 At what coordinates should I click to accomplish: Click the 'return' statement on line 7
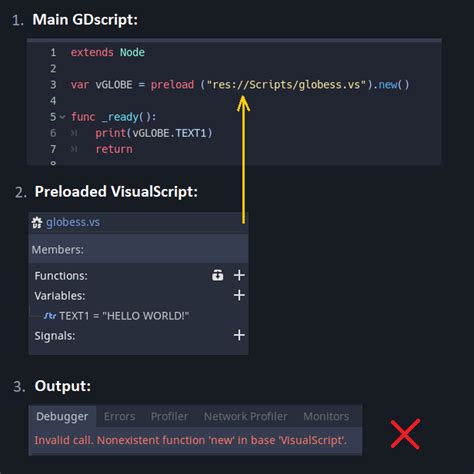[x=114, y=149]
